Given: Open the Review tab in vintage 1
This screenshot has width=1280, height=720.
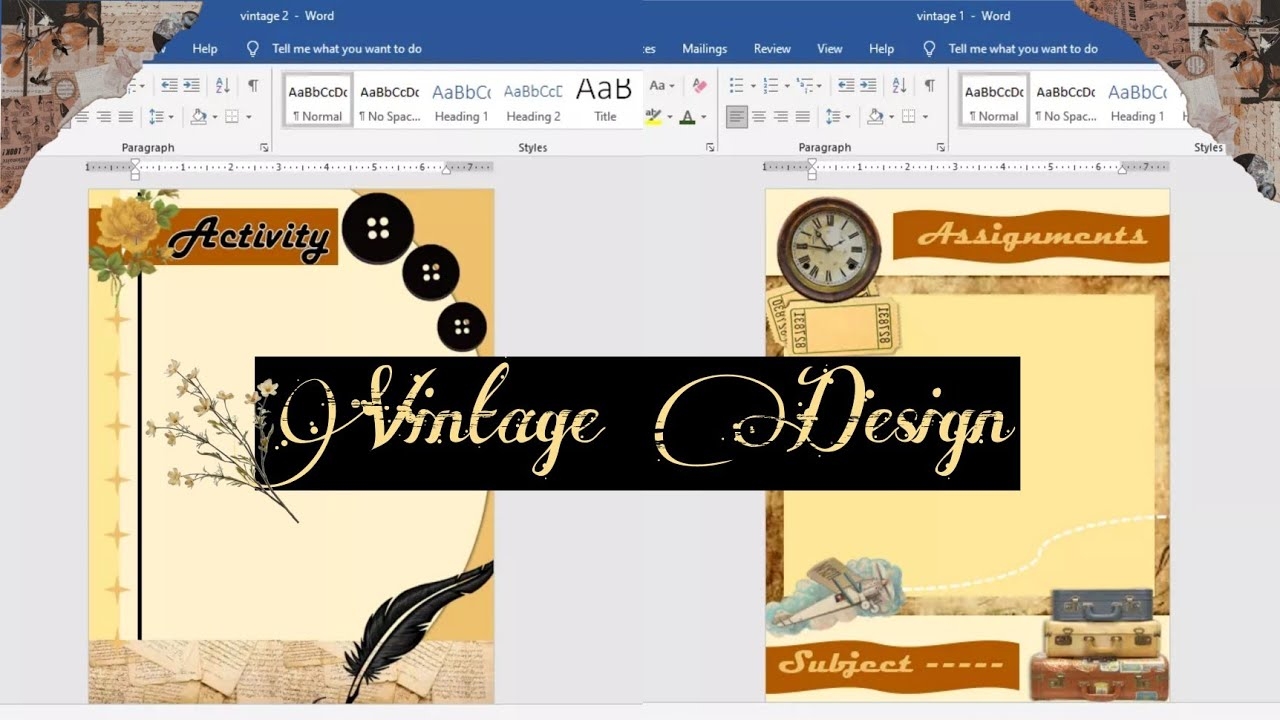Looking at the screenshot, I should 771,48.
